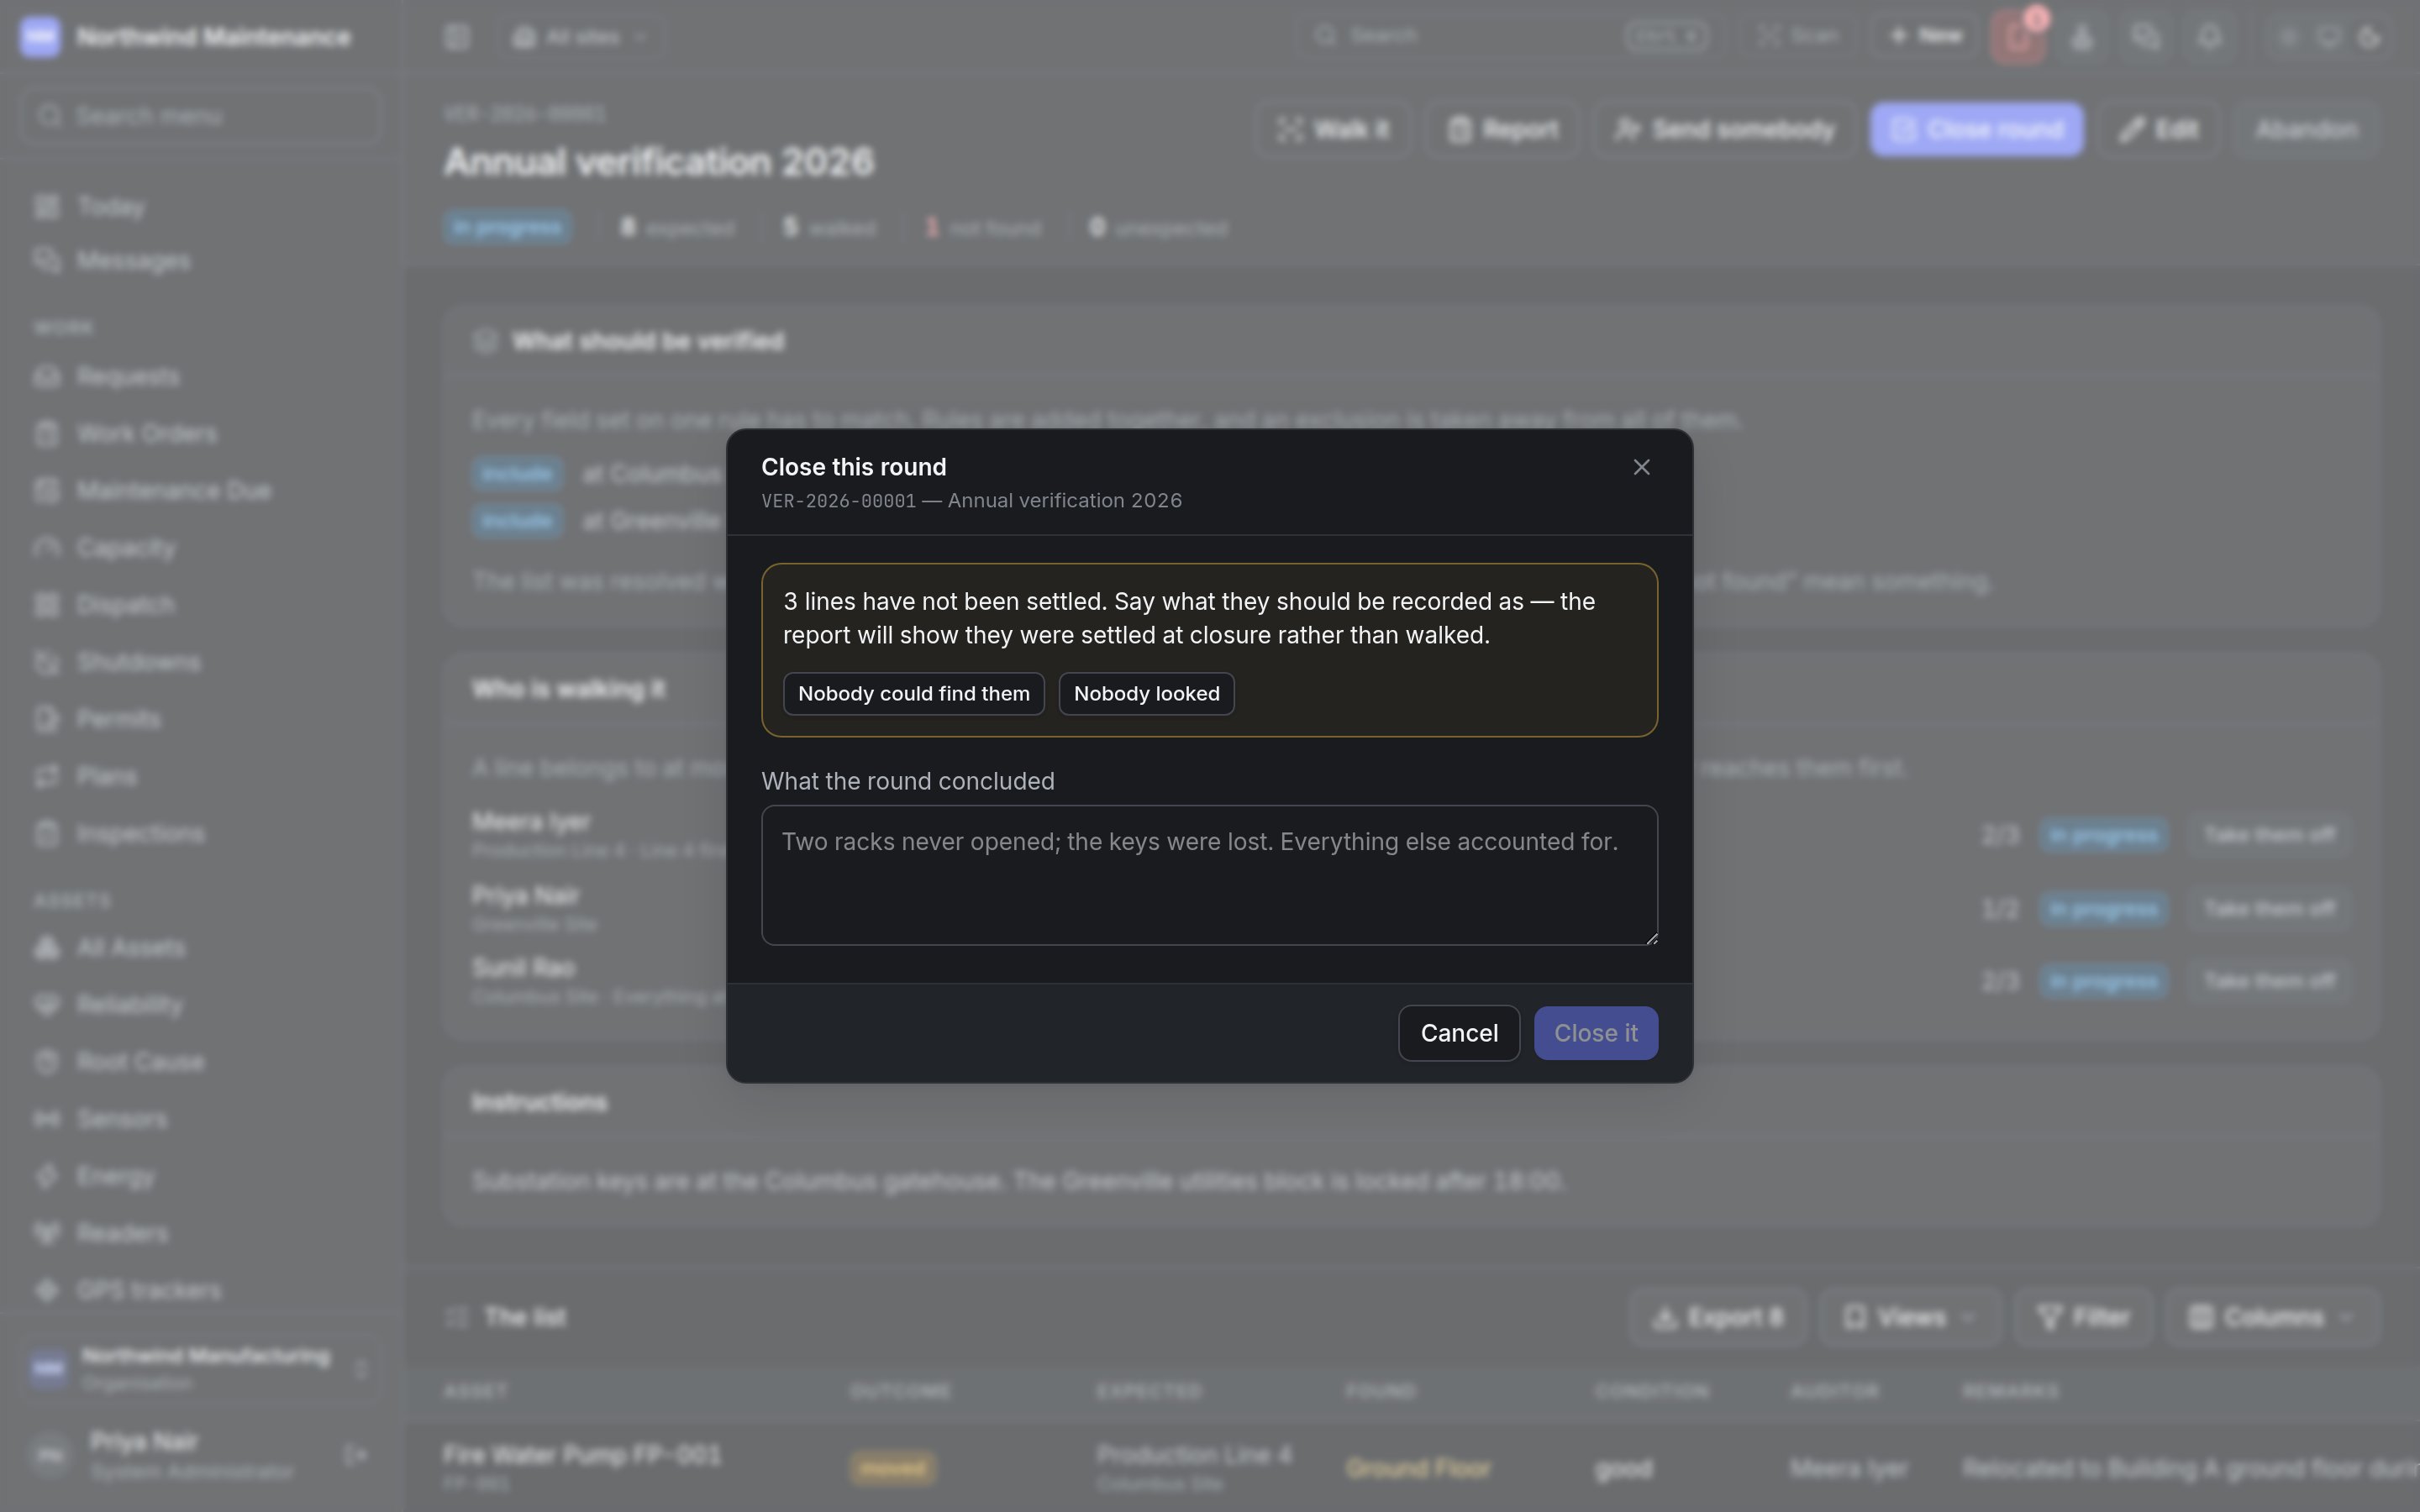This screenshot has width=2420, height=1512.
Task: Open Dispatch in the sidebar
Action: pyautogui.click(x=200, y=605)
